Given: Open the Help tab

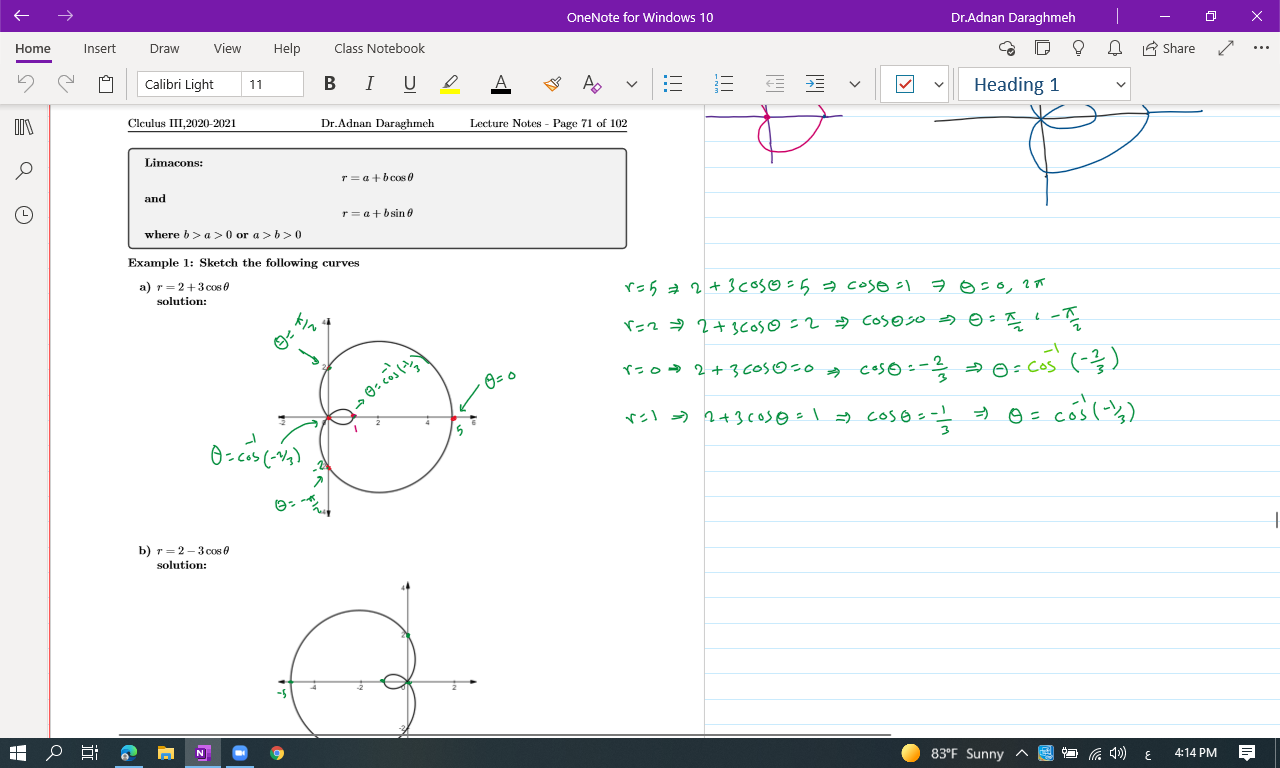Looking at the screenshot, I should pos(287,48).
